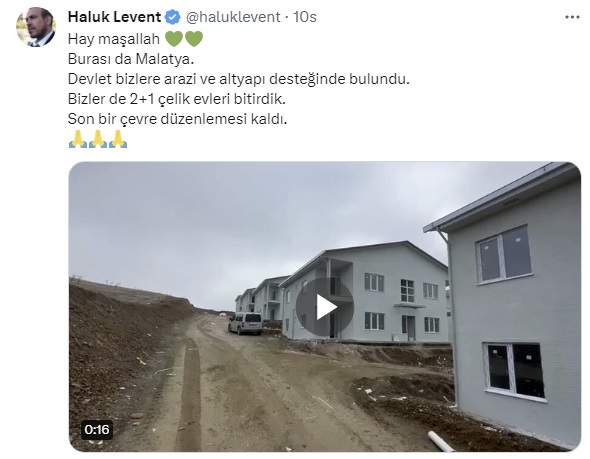Click the 'Hay maşallah' text
590x459 pixels.
coord(114,39)
